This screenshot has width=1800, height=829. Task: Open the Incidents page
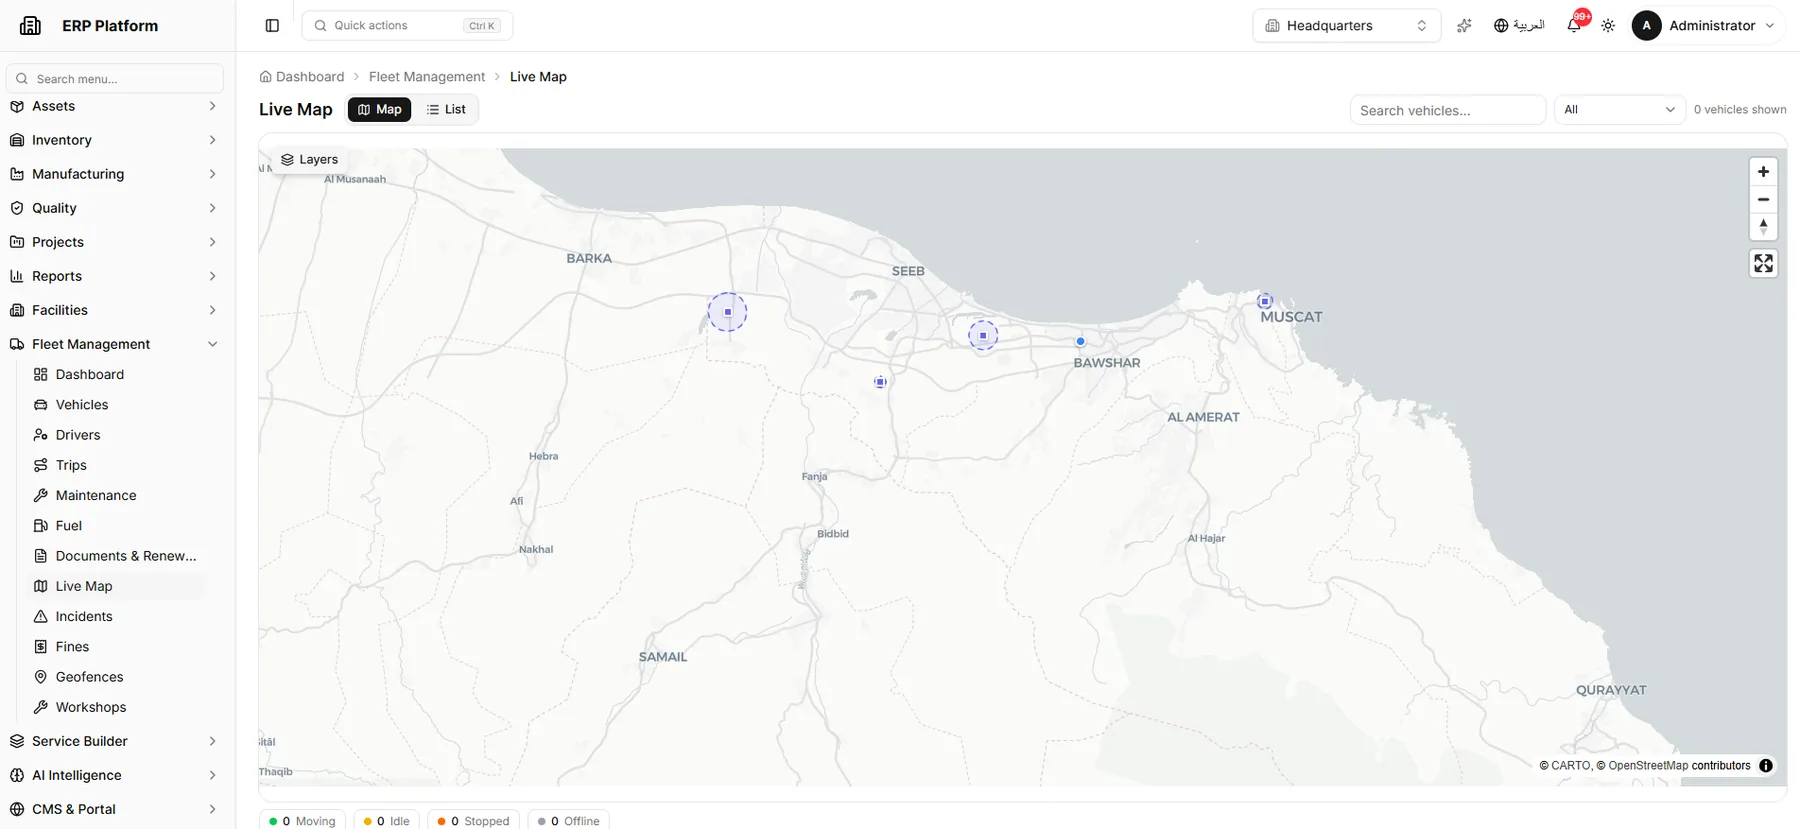[x=117, y=617]
